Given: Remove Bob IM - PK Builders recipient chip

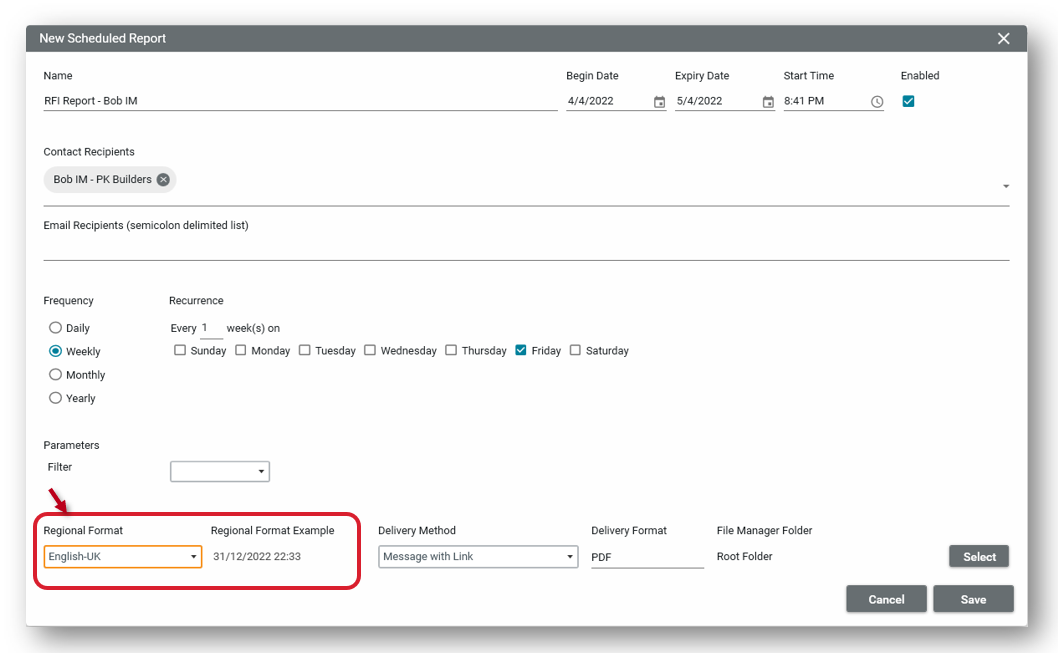Looking at the screenshot, I should (x=163, y=180).
